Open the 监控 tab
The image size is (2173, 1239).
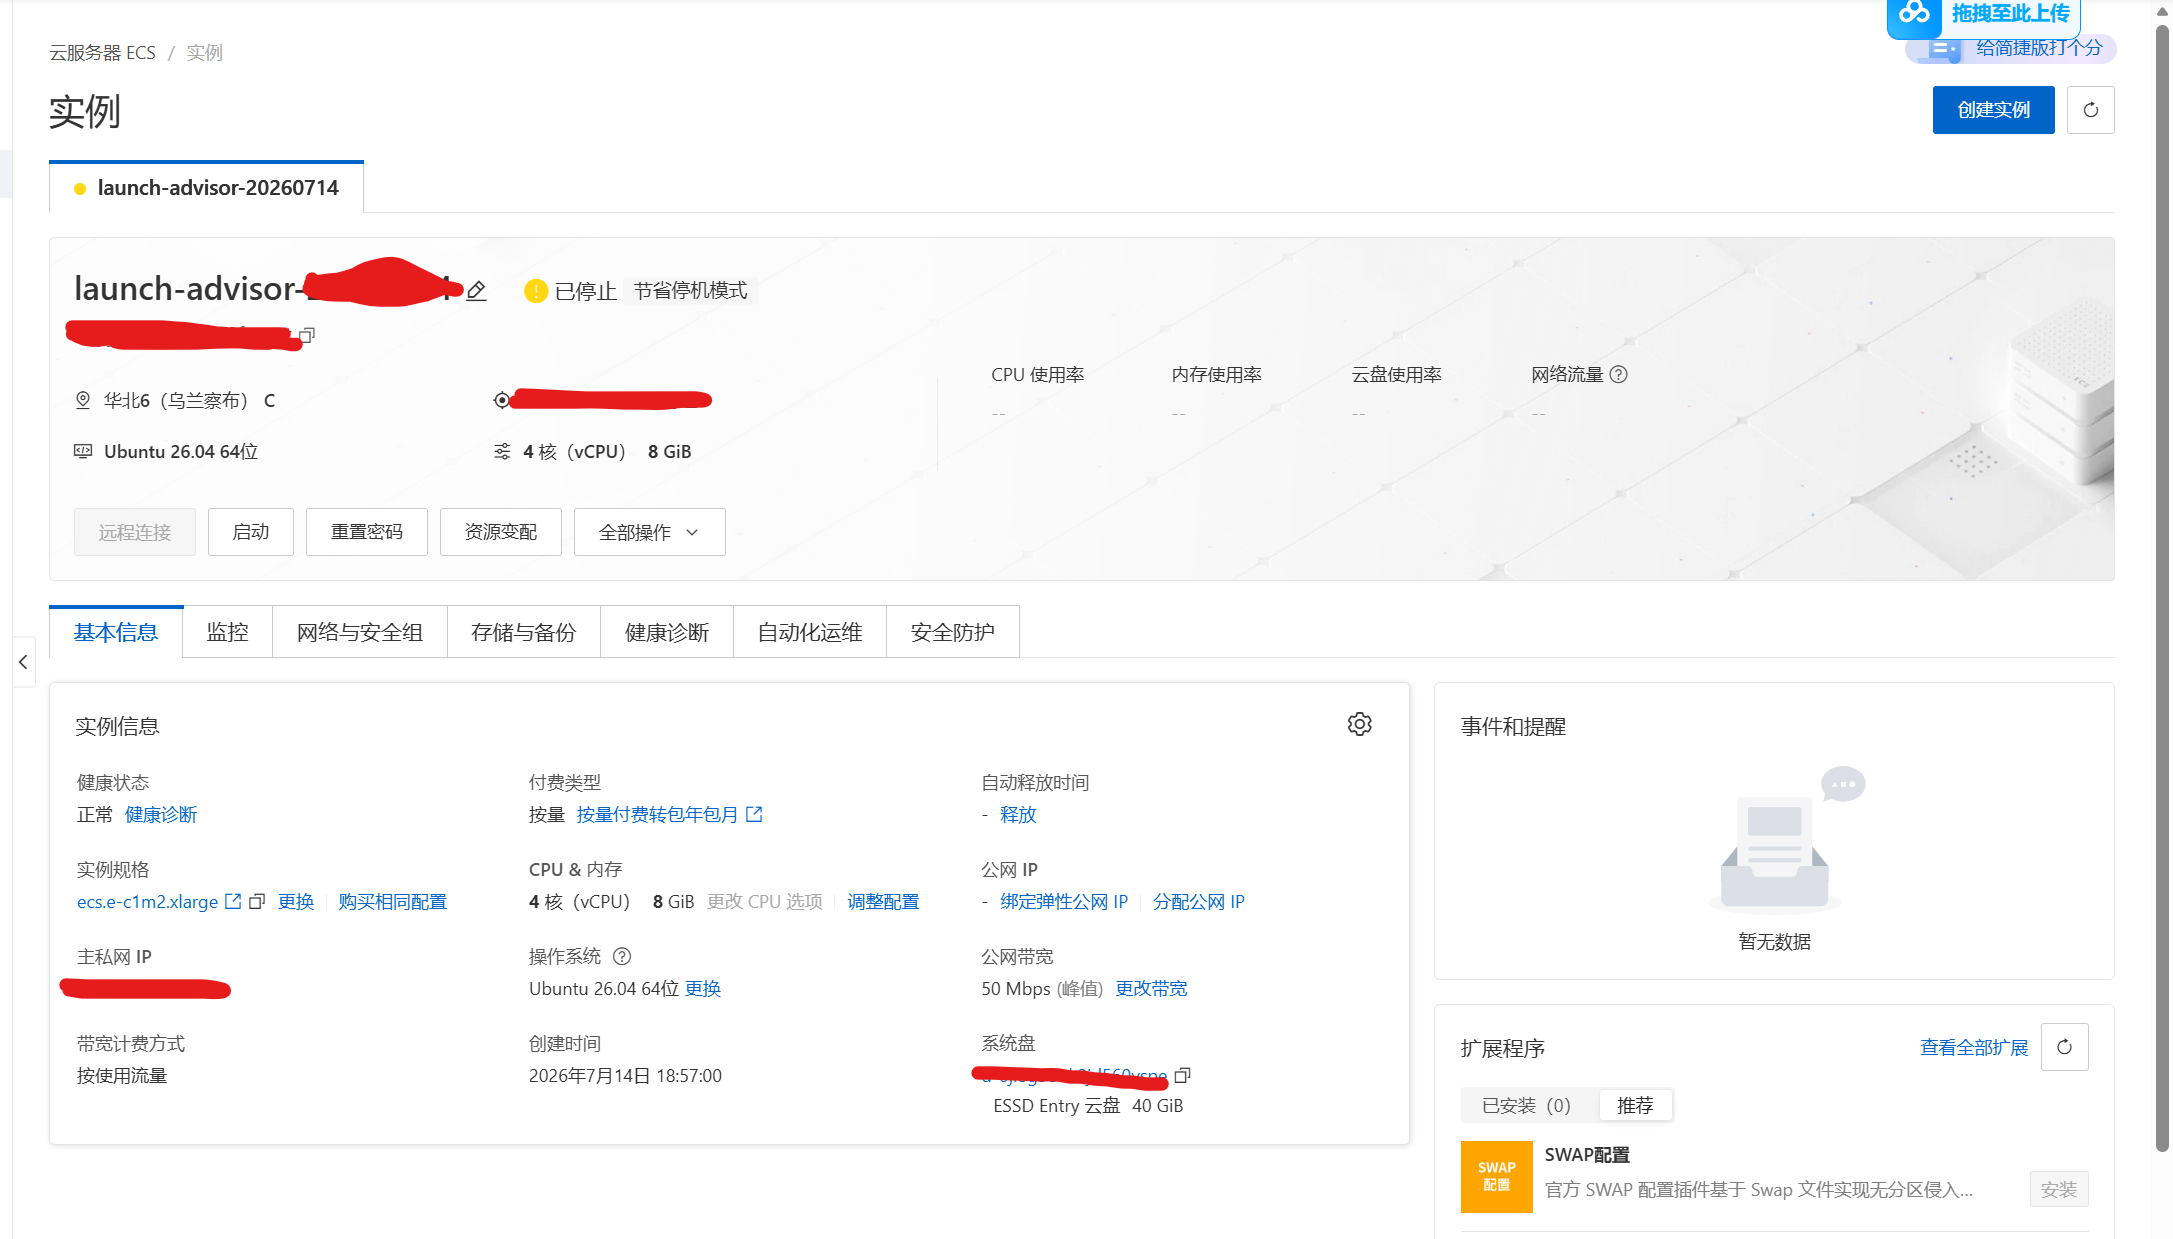click(227, 632)
